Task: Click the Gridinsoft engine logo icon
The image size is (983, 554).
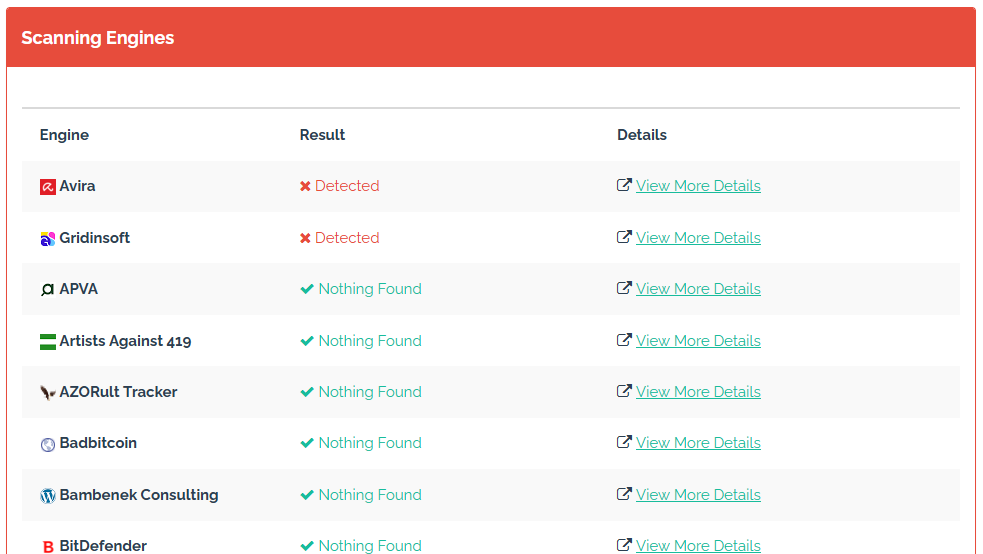Action: (x=48, y=239)
